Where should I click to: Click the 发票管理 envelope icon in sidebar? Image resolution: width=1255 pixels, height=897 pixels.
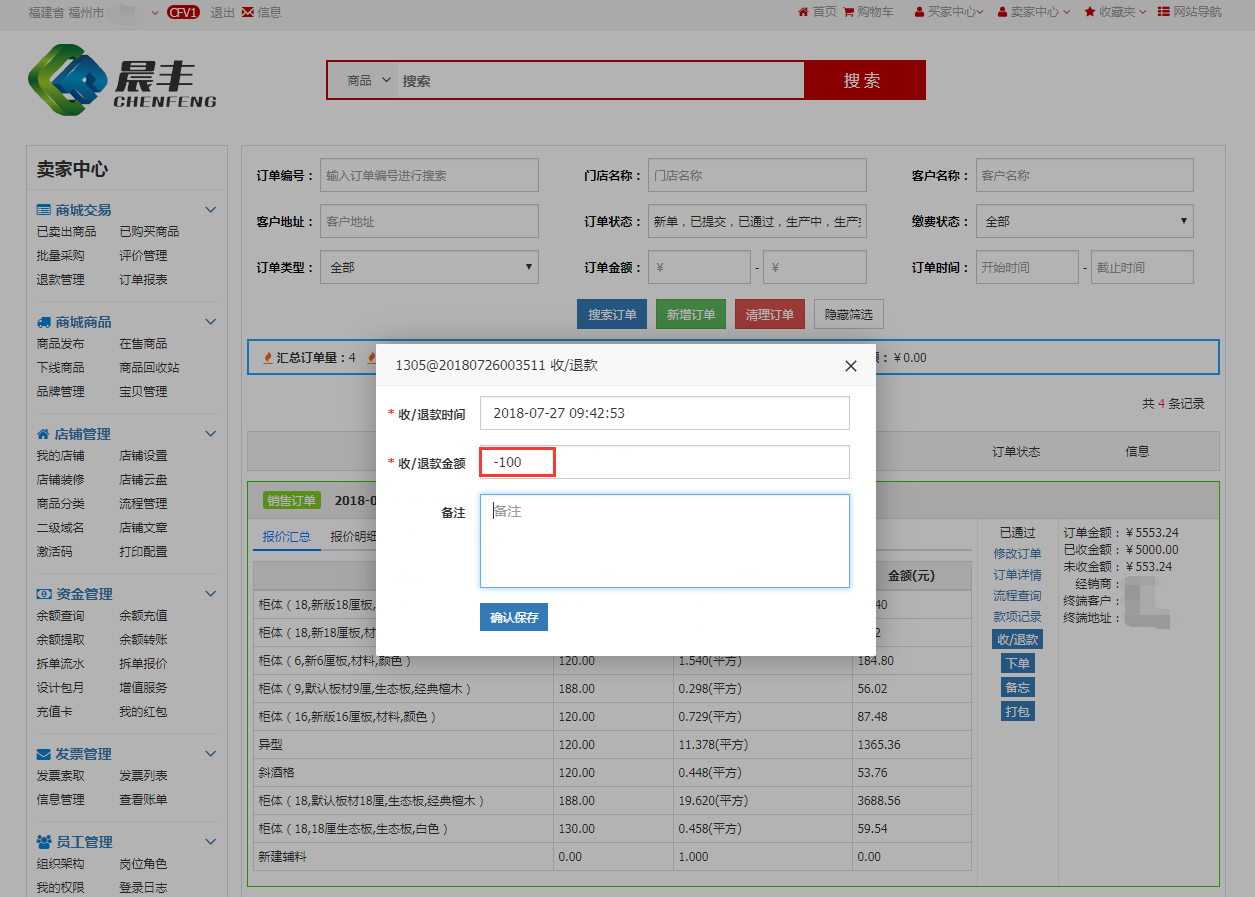coord(43,754)
